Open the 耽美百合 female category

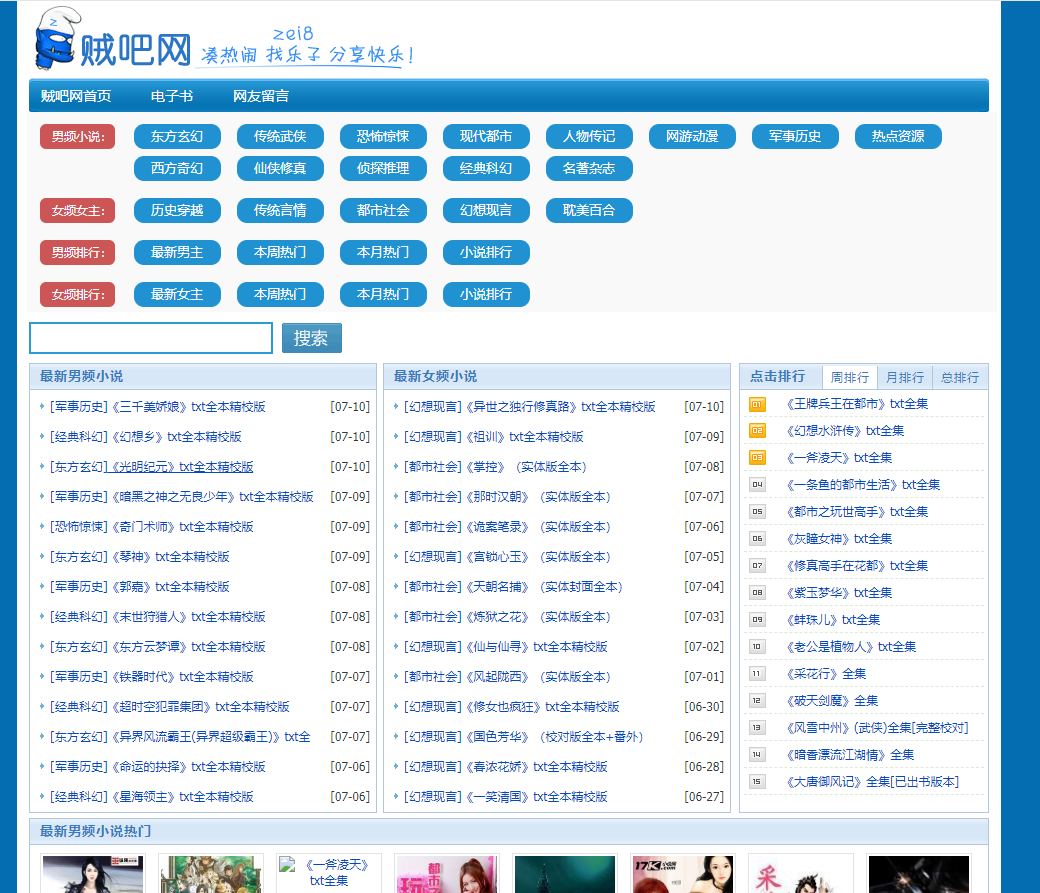(x=589, y=210)
